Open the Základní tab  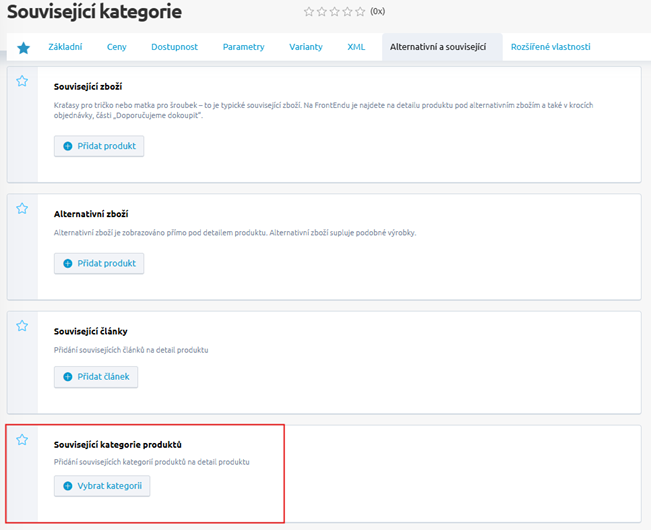click(65, 47)
